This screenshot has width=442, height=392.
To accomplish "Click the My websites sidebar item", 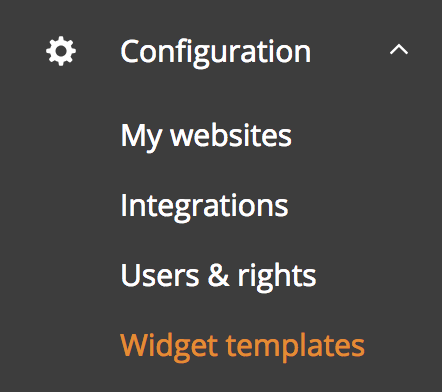I will click(206, 137).
